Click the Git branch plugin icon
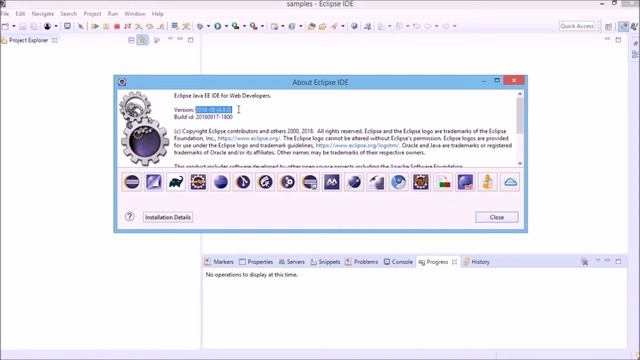Screen dimensions: 640x360 click(x=243, y=182)
